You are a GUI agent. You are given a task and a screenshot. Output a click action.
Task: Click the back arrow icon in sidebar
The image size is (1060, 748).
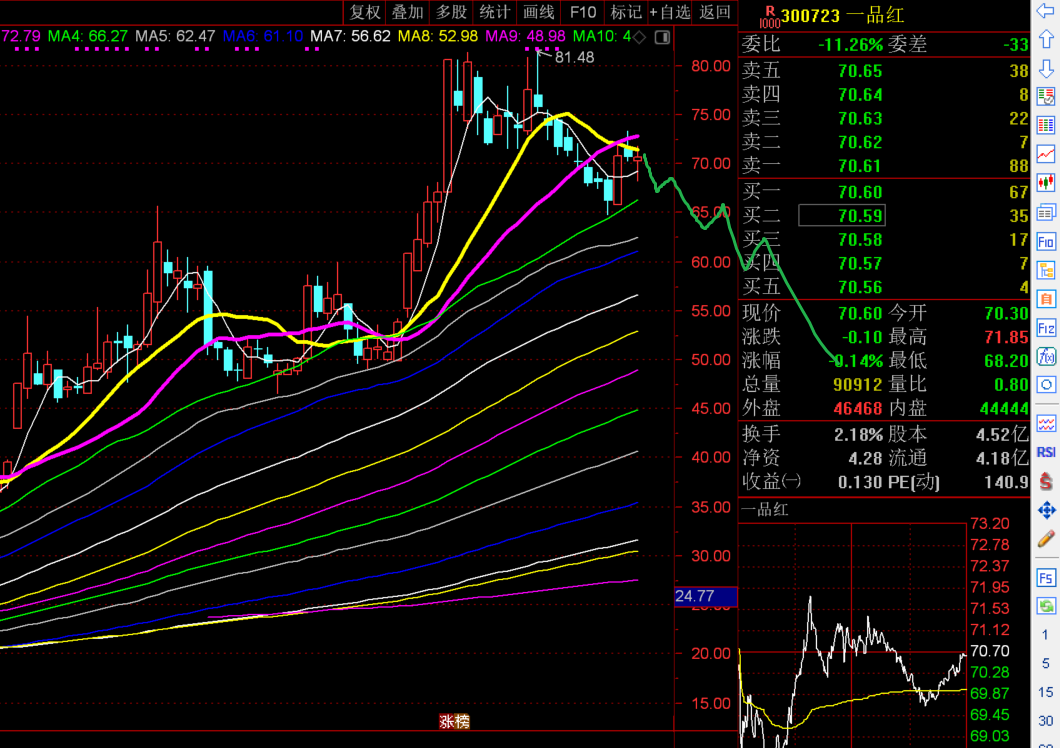(x=1046, y=11)
